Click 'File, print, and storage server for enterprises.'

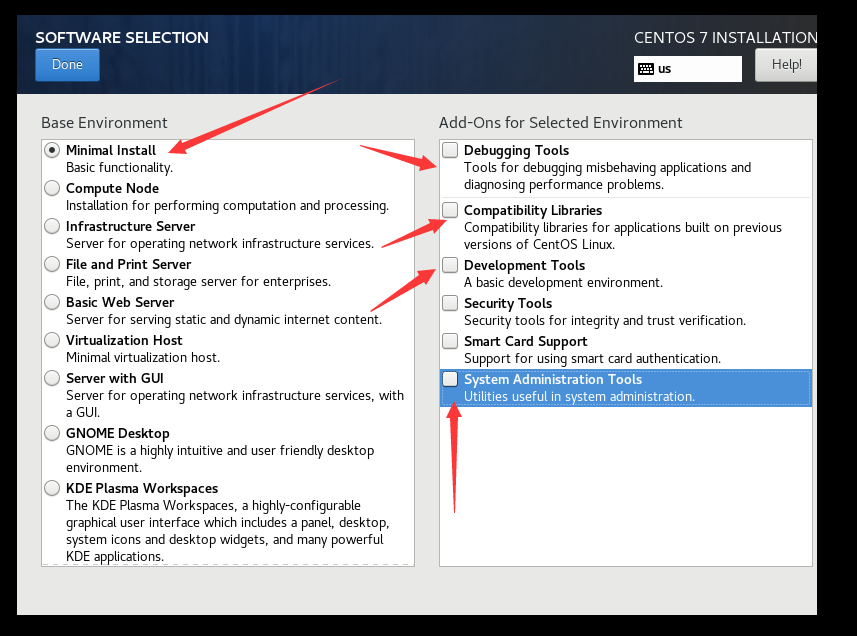(x=198, y=282)
